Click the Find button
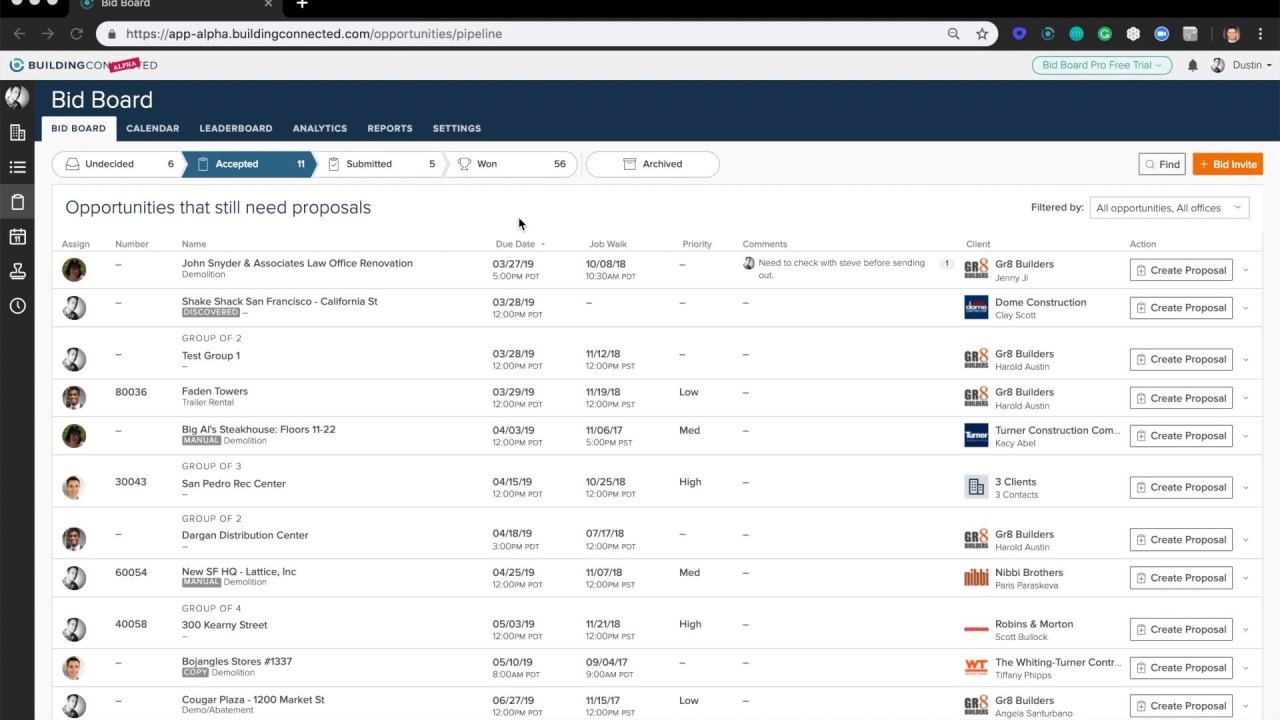1280x720 pixels. (x=1162, y=164)
